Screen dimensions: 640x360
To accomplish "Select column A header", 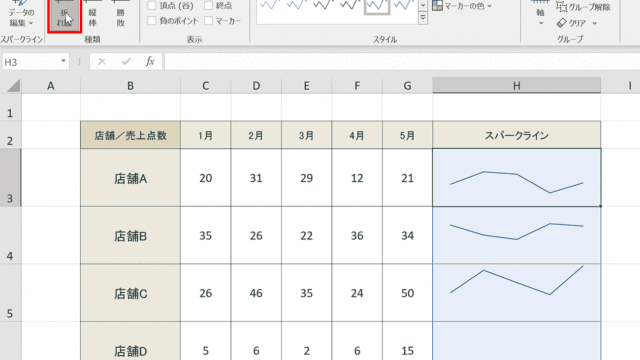I will [51, 86].
